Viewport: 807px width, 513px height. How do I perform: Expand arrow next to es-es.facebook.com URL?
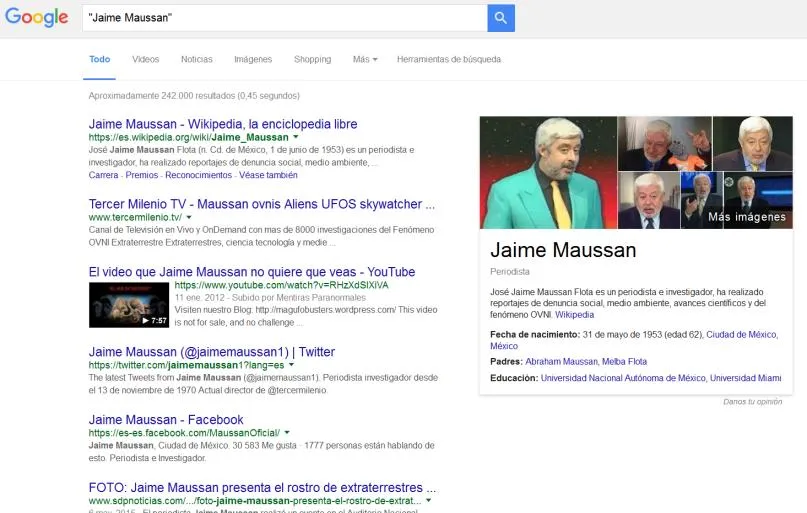pyautogui.click(x=287, y=433)
